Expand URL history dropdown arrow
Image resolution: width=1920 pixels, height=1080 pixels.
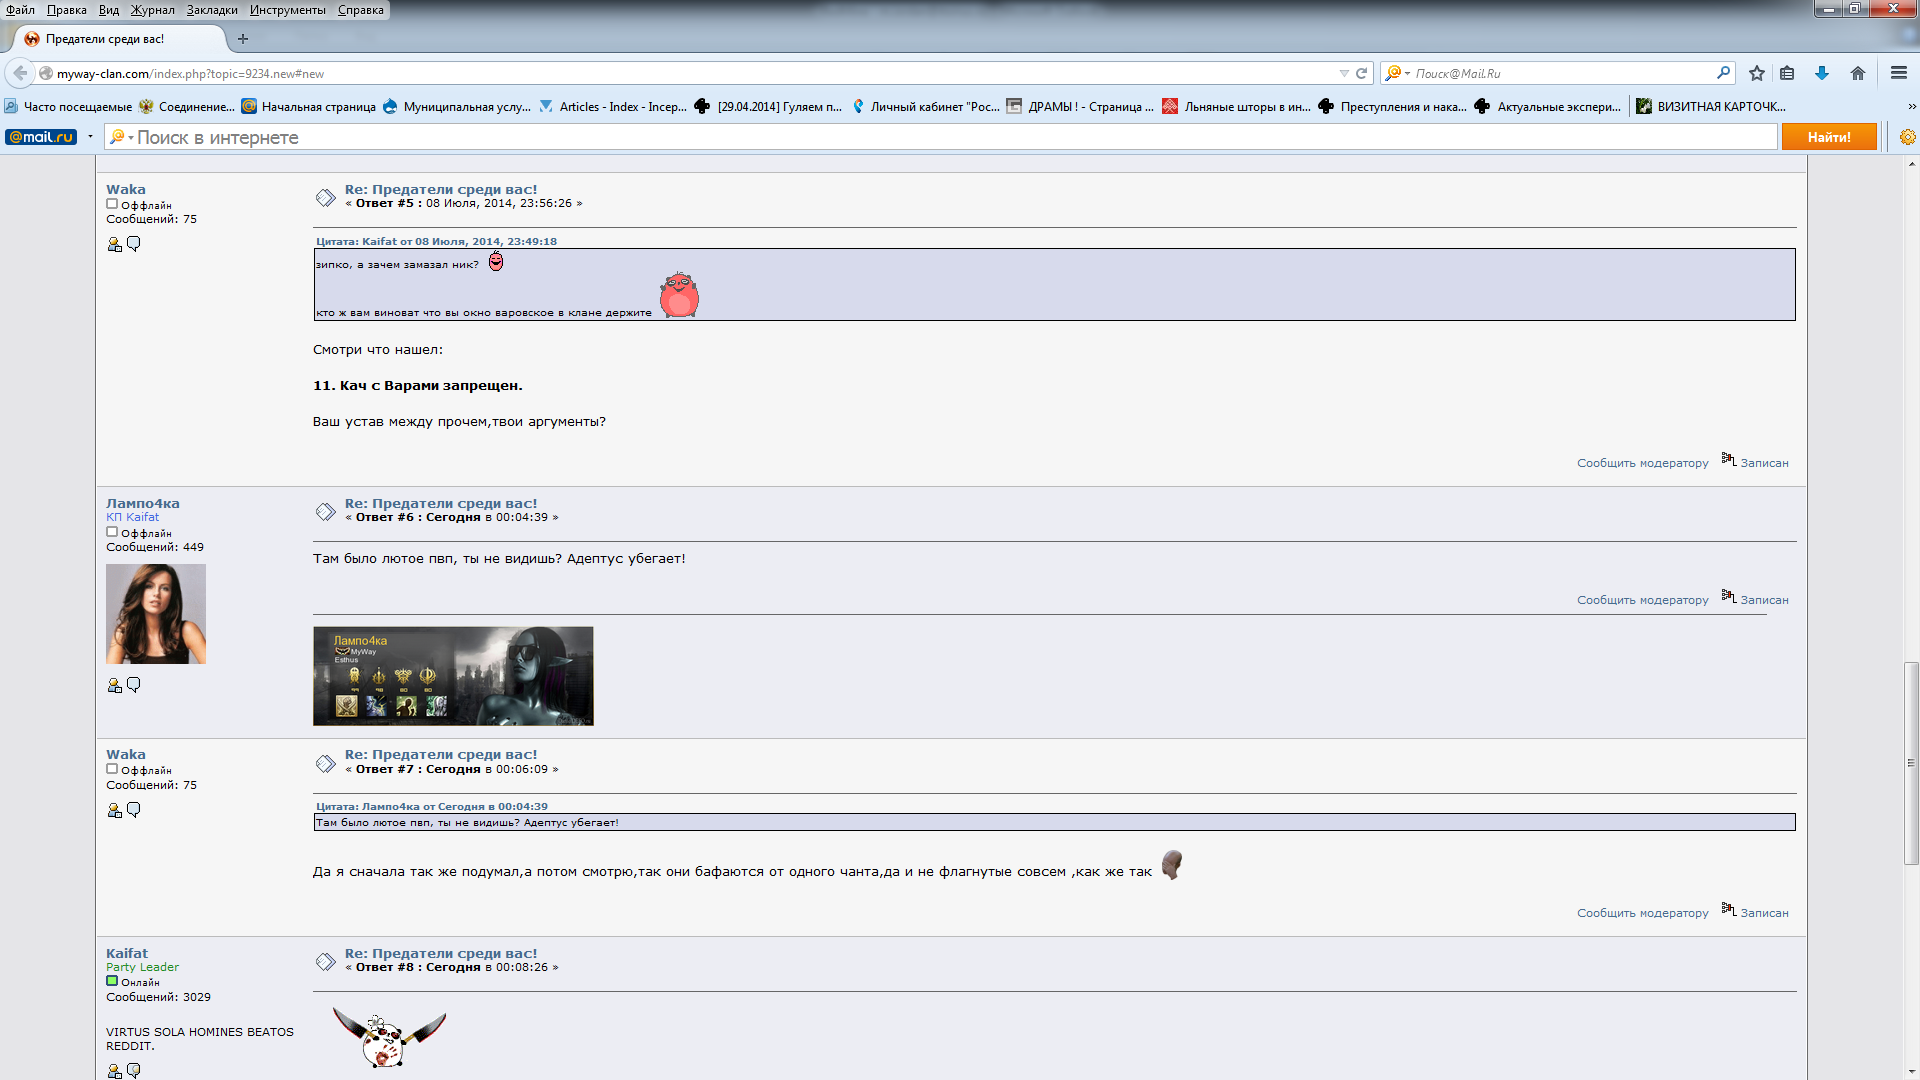[x=1344, y=73]
